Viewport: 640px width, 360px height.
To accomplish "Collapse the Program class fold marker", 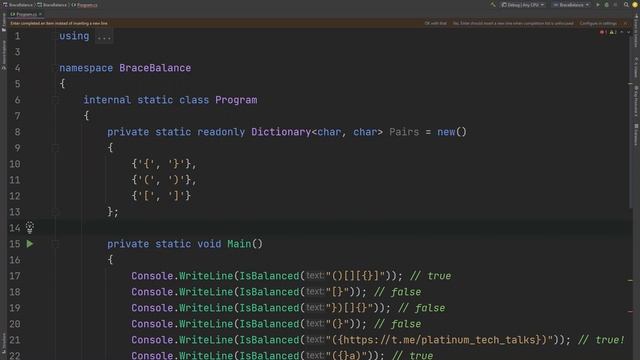I will click(x=56, y=100).
